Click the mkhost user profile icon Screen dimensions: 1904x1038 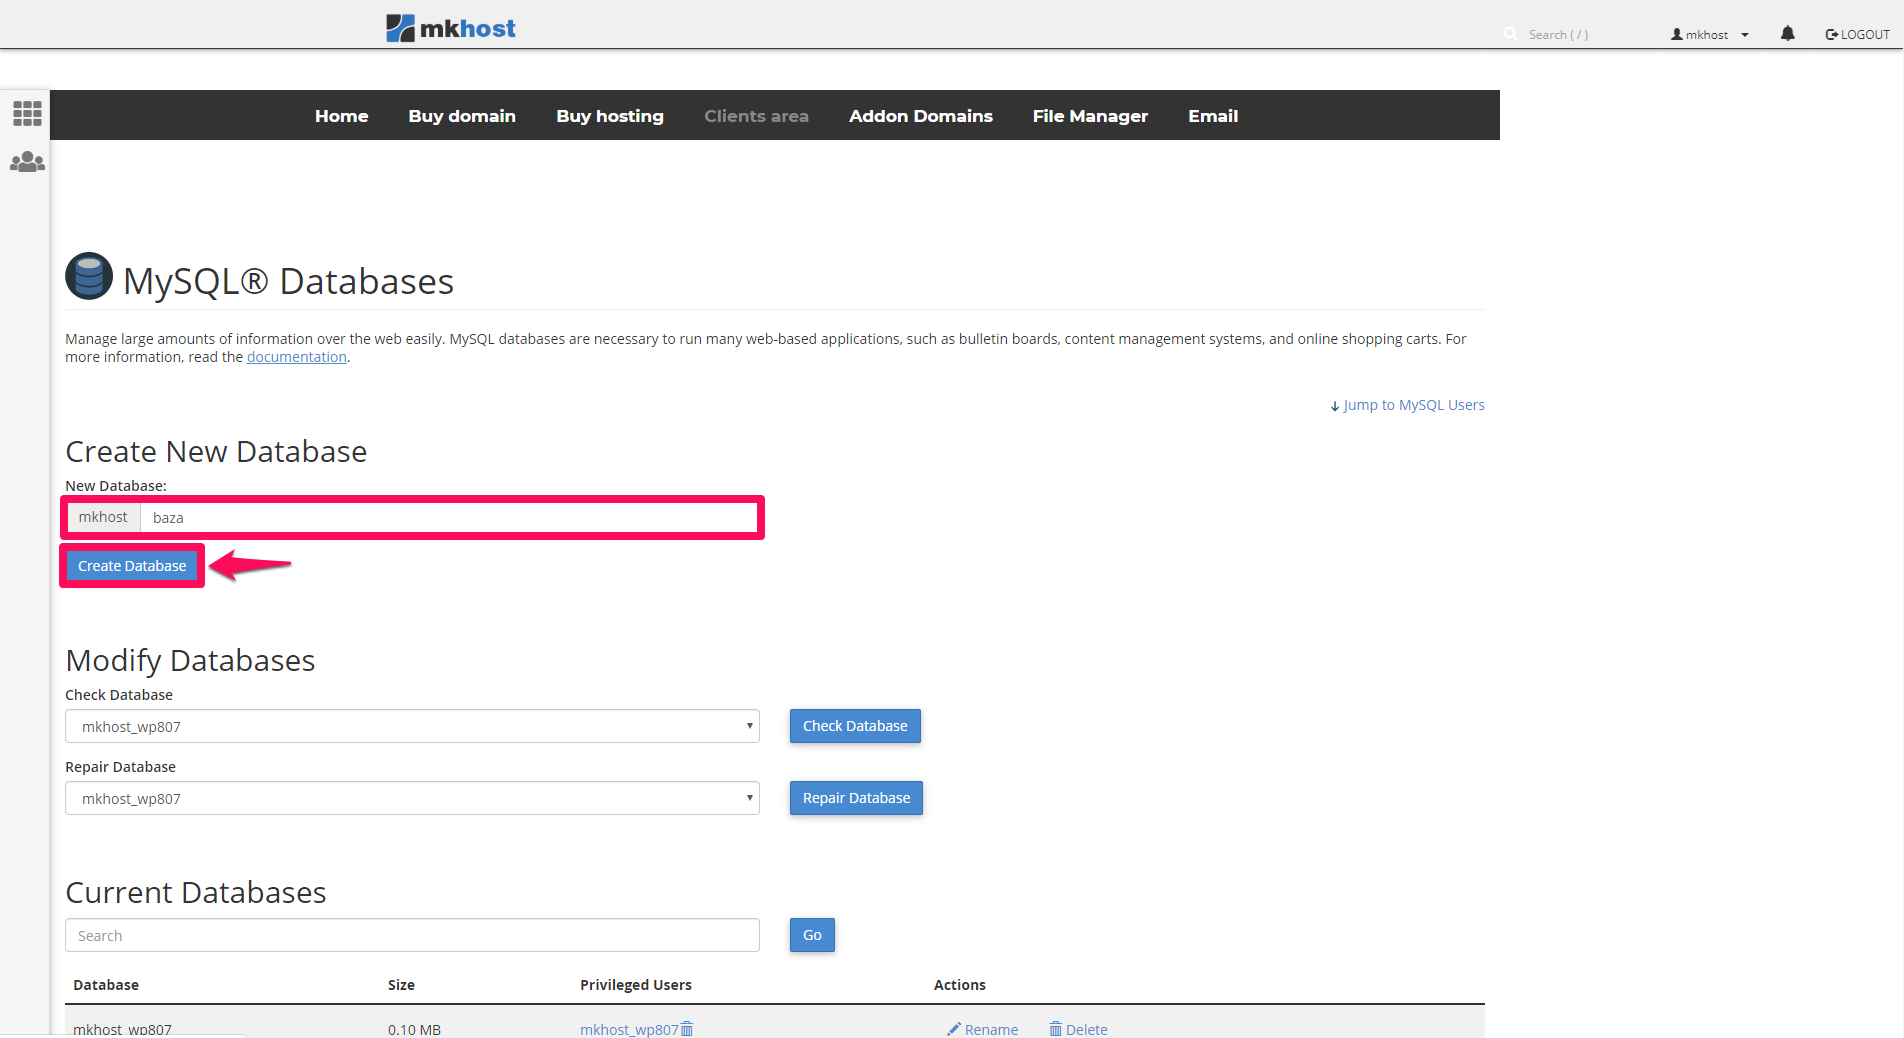[1676, 34]
